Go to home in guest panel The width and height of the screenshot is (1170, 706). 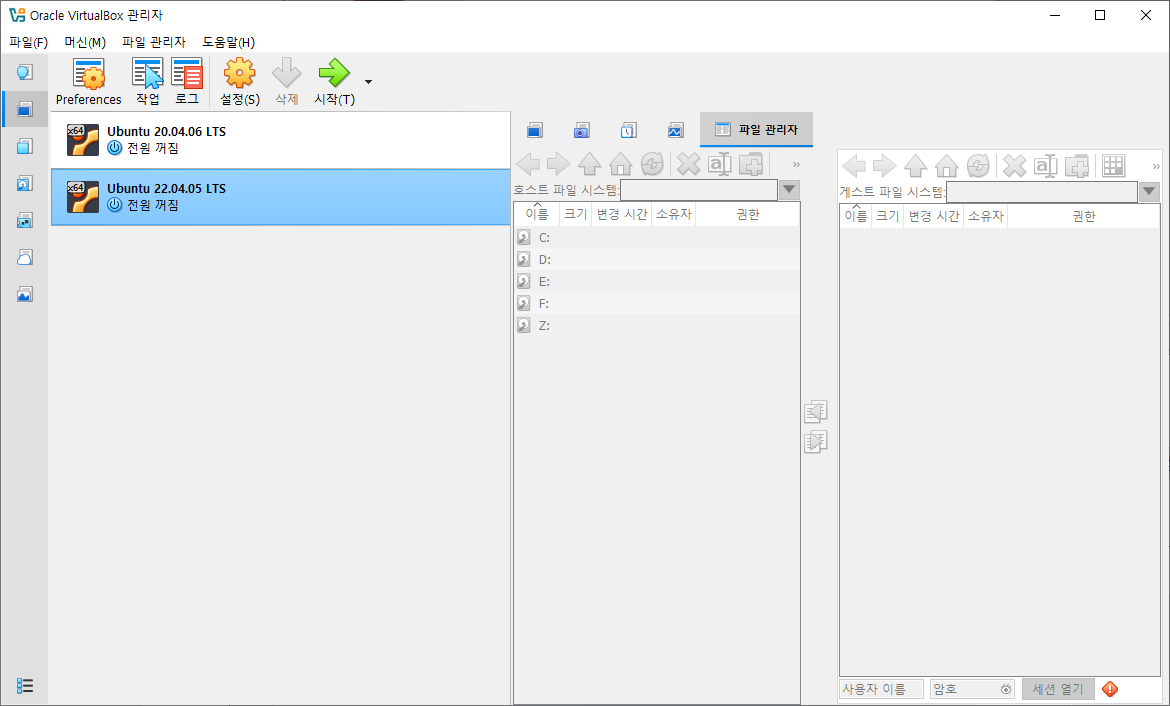pyautogui.click(x=947, y=166)
